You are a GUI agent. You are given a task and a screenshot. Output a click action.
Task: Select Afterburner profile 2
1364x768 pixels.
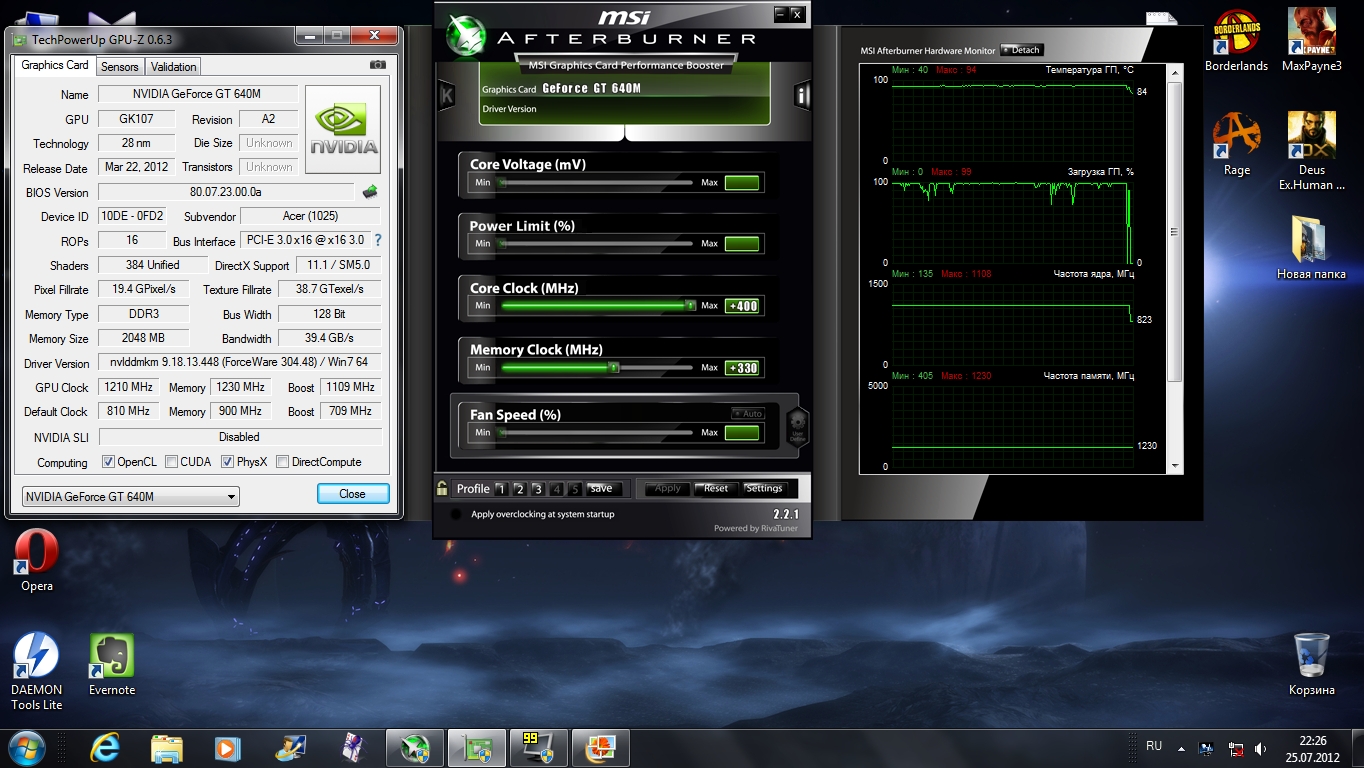(519, 489)
